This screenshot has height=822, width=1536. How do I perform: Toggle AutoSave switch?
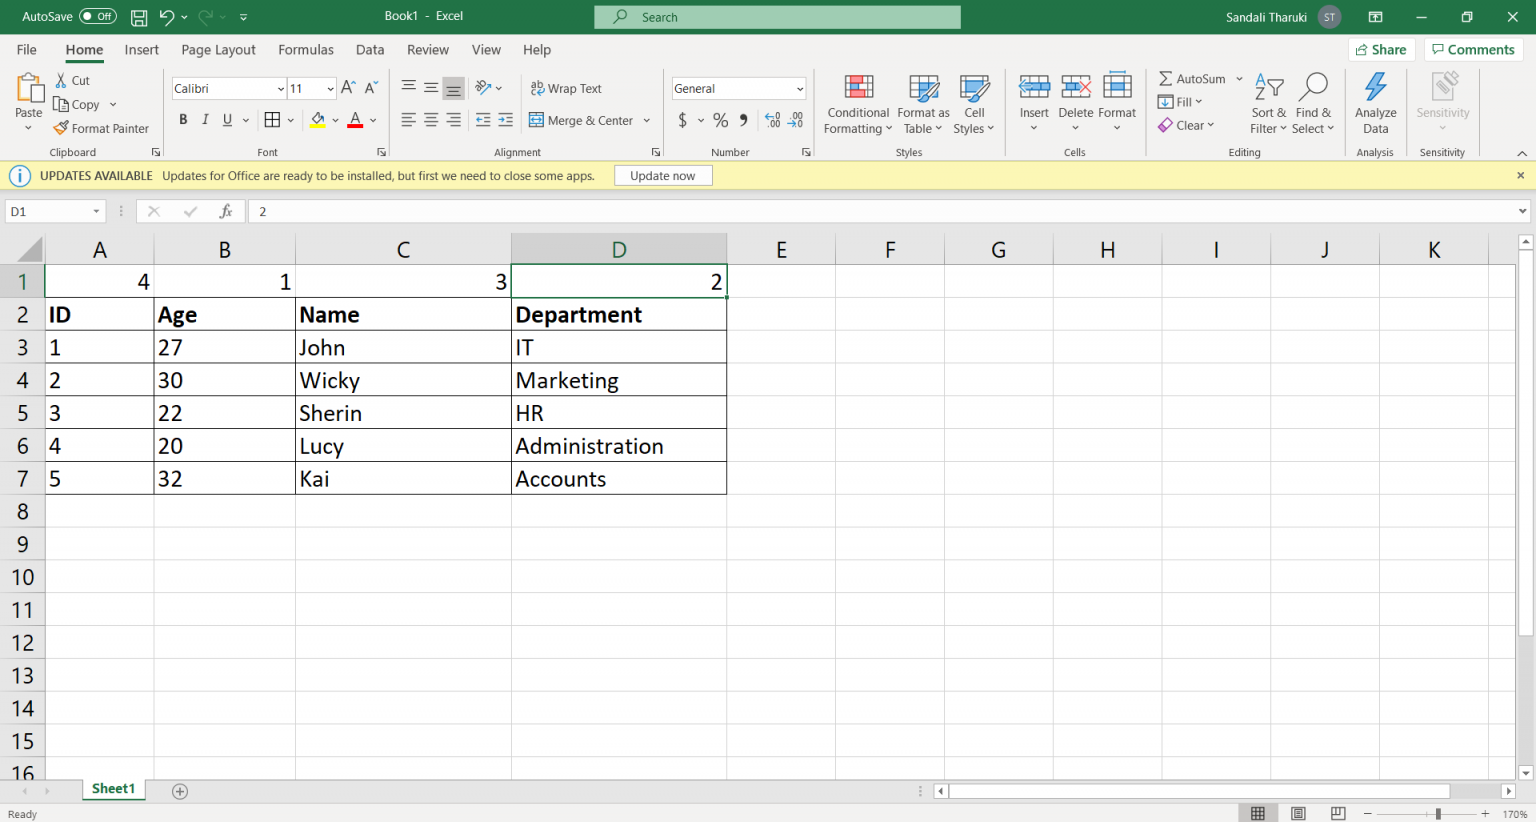click(x=97, y=17)
